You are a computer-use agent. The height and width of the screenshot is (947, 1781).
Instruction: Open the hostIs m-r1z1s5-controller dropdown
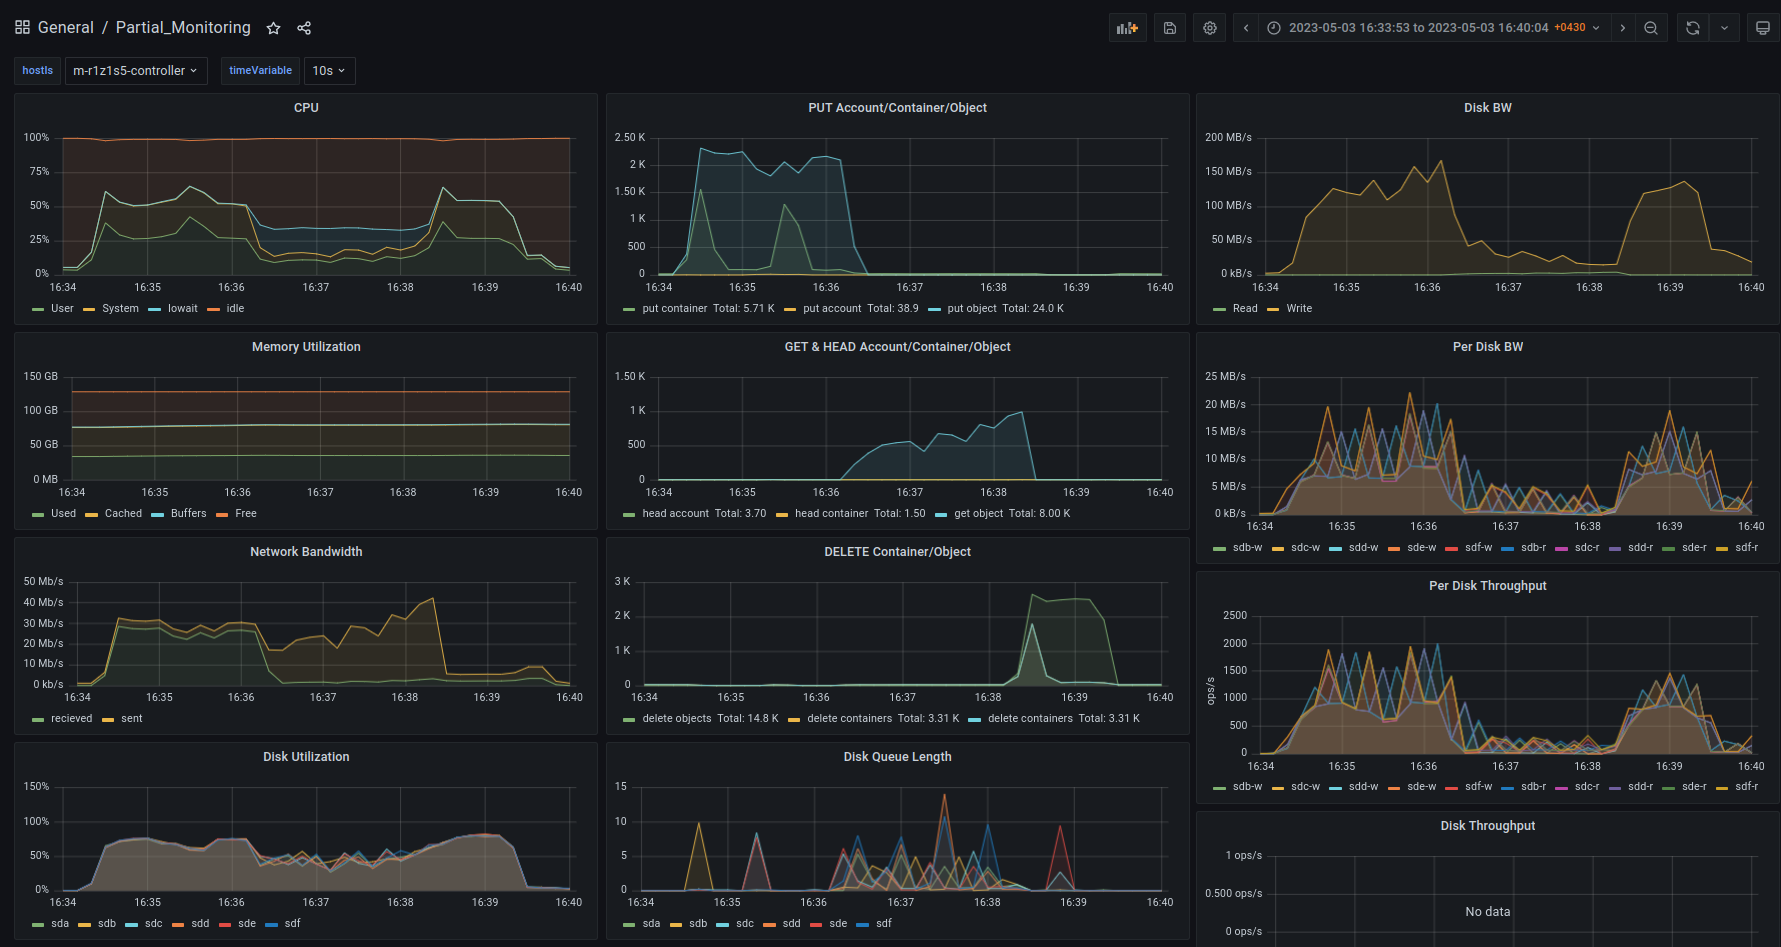coord(135,71)
